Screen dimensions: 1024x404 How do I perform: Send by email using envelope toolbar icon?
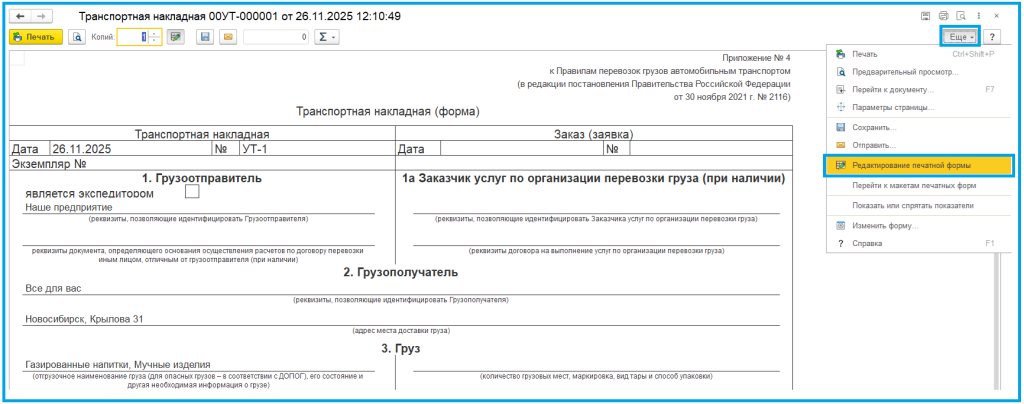pos(227,37)
